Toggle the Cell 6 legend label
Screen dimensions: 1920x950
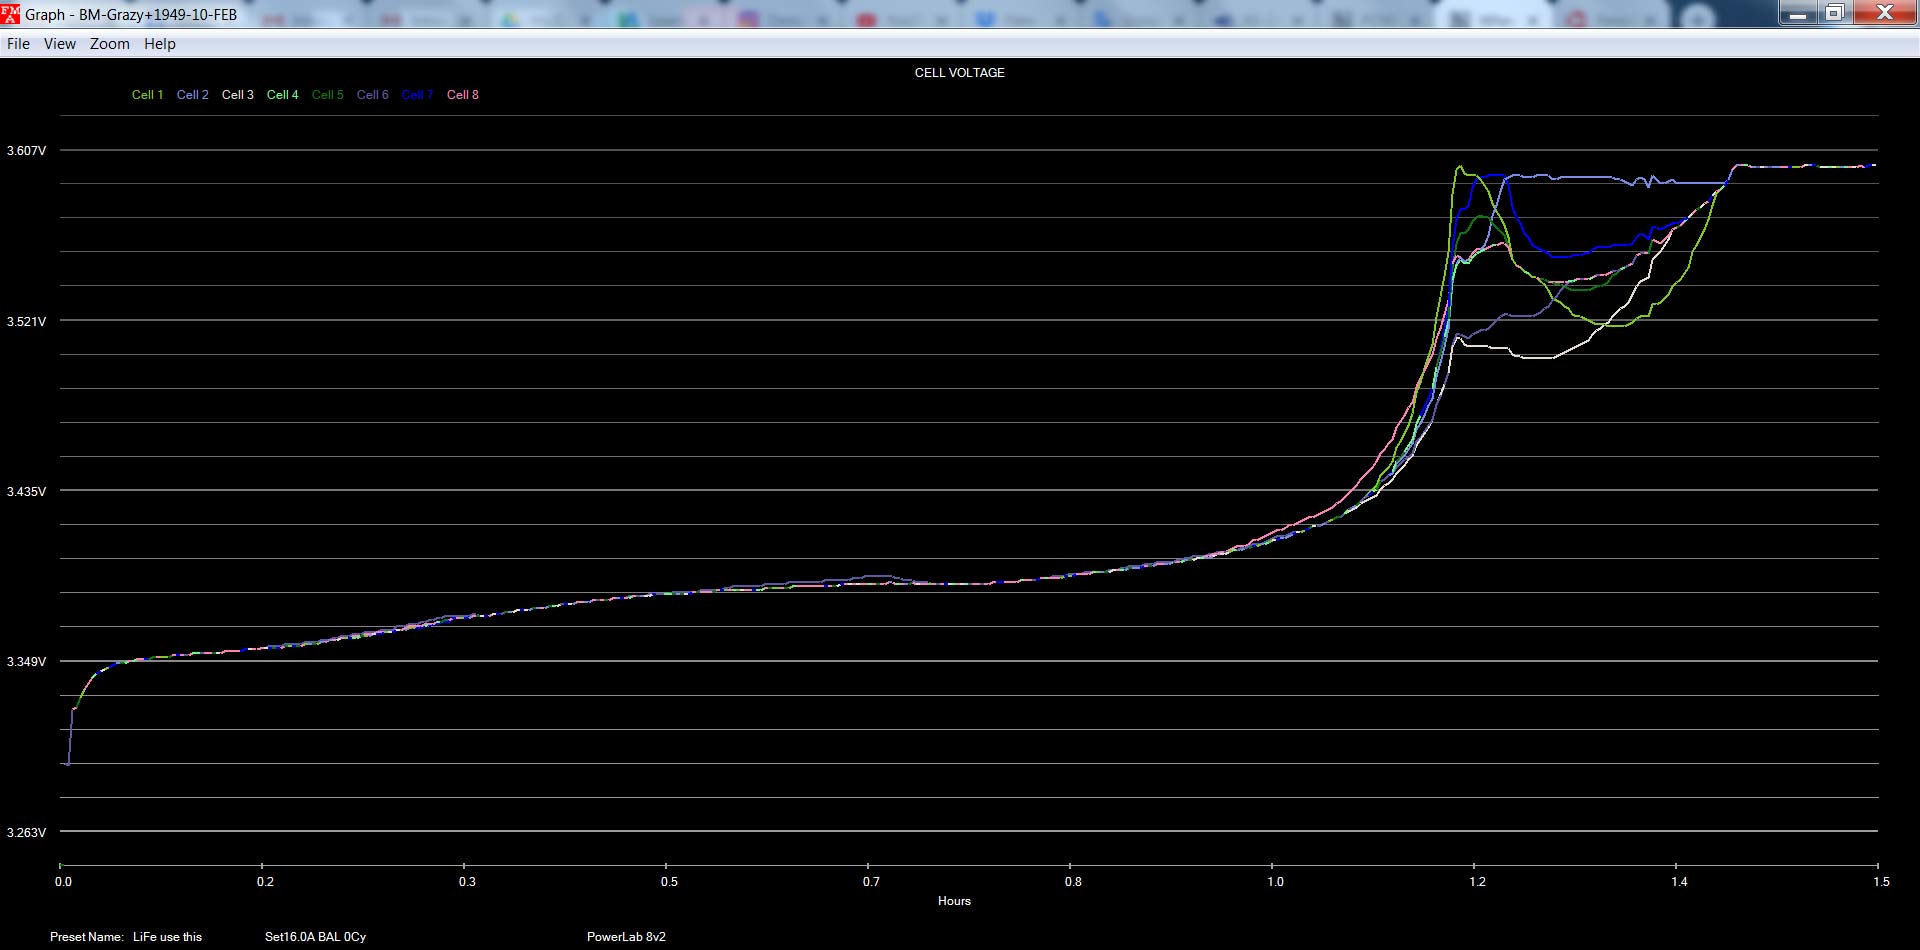point(372,95)
